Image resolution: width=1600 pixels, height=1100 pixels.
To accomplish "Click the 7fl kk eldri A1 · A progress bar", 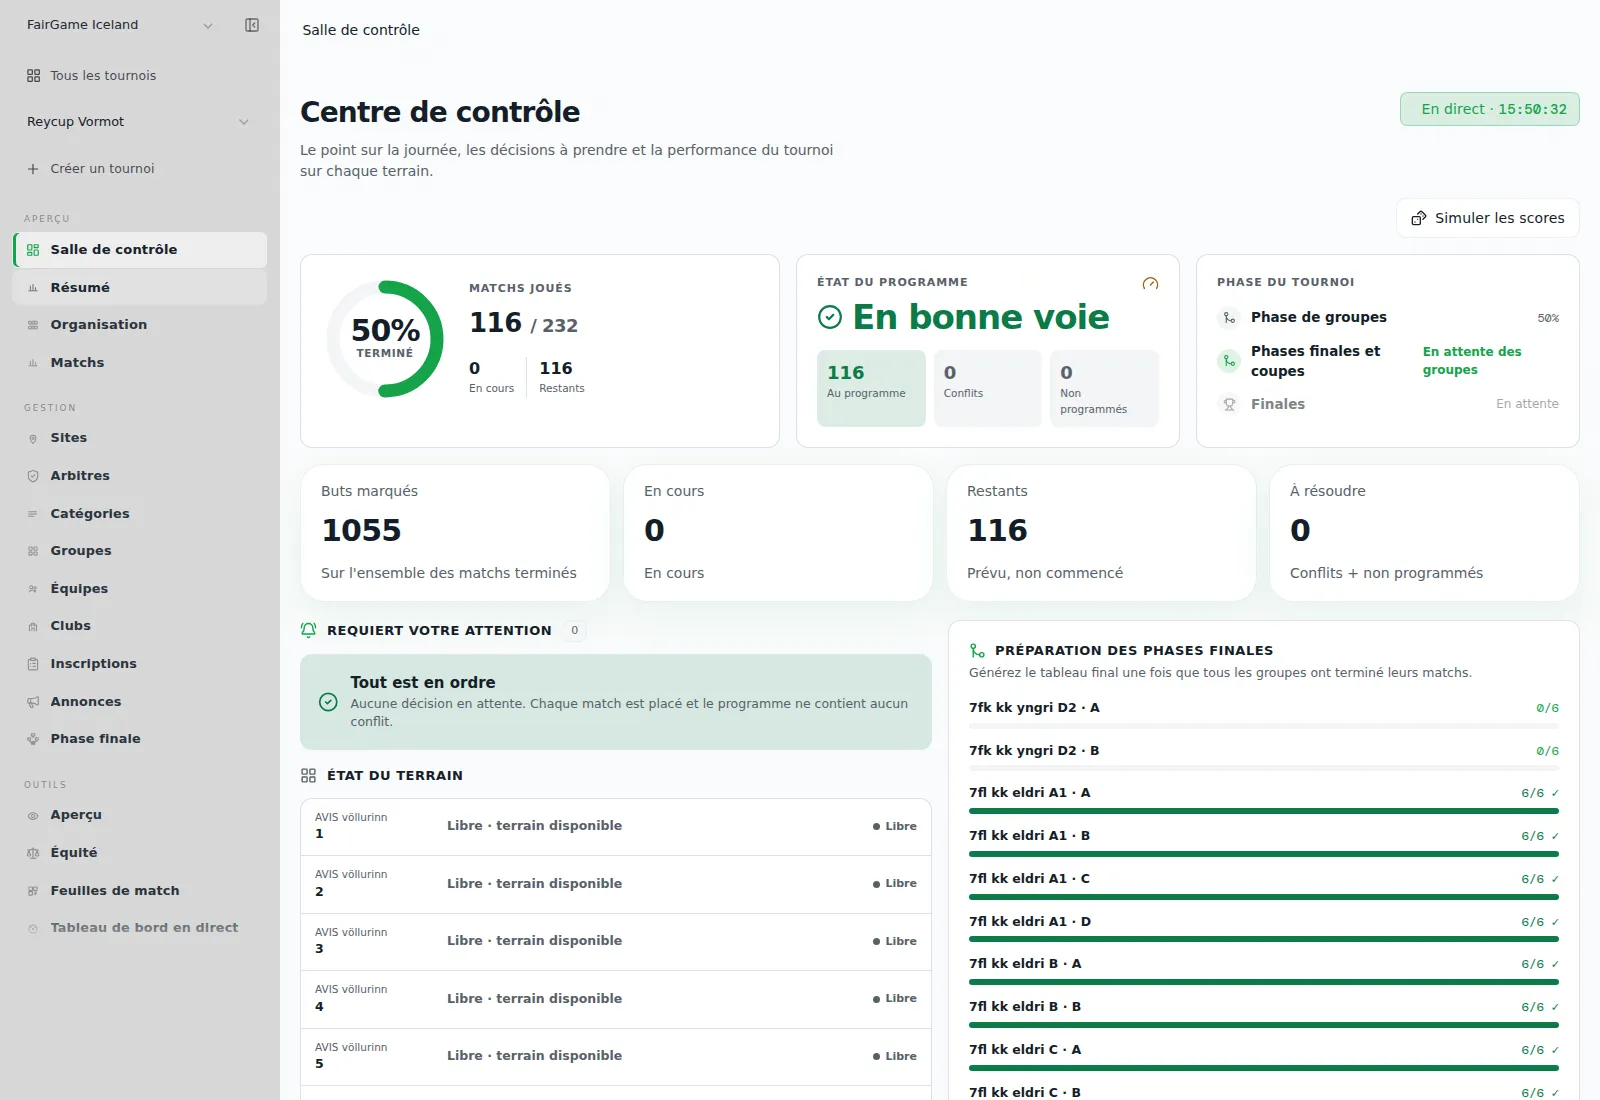I will click(1264, 811).
